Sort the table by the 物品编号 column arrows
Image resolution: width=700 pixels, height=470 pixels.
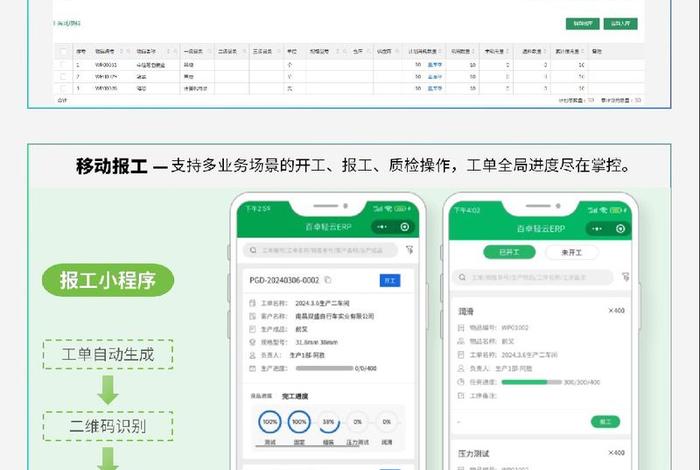click(121, 52)
